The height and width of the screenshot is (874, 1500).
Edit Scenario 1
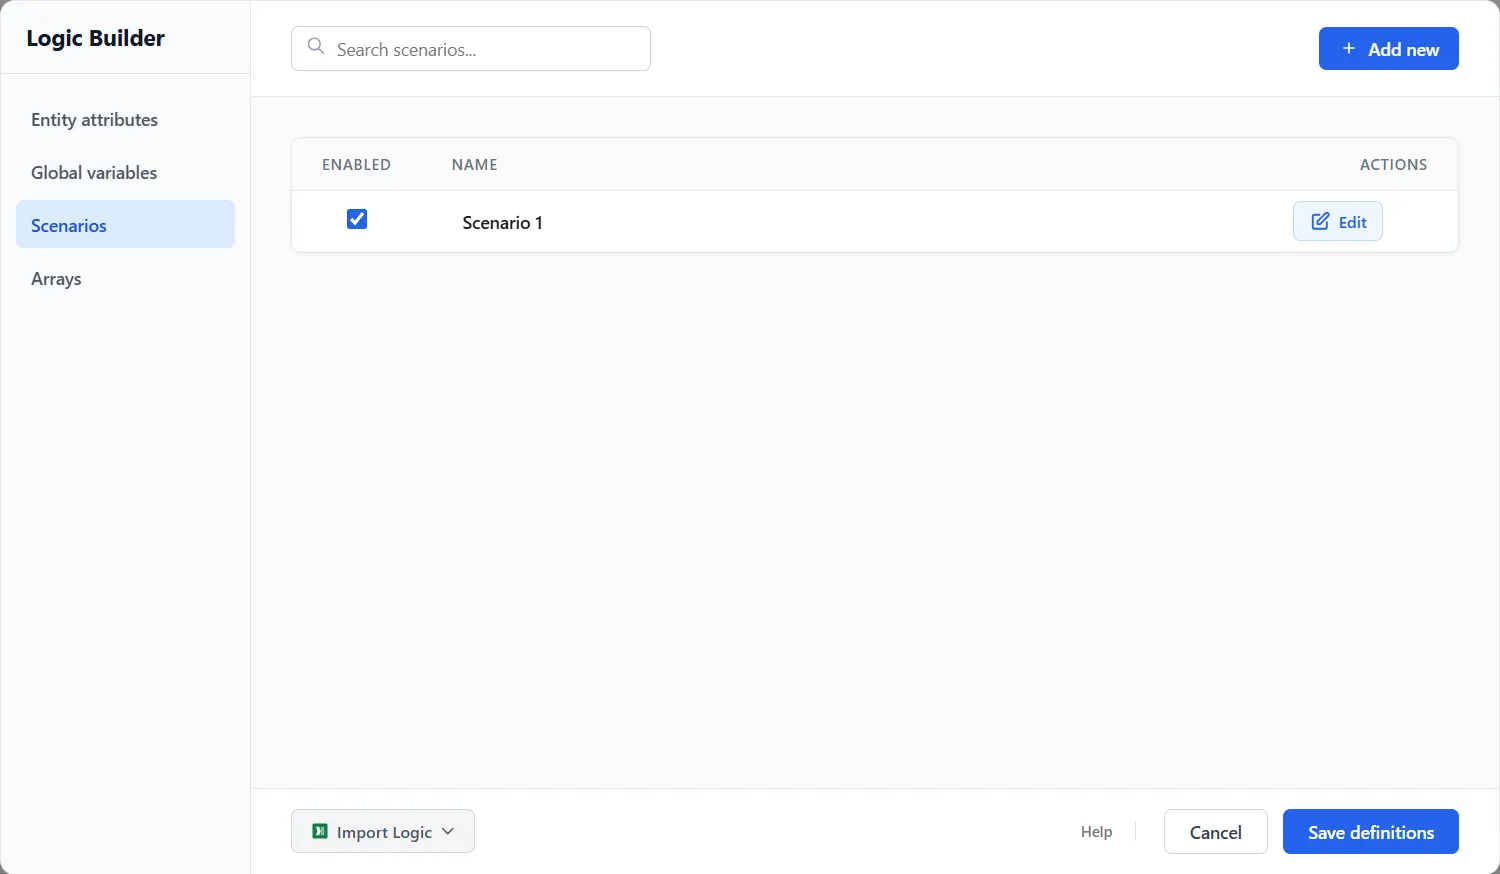coord(1337,221)
